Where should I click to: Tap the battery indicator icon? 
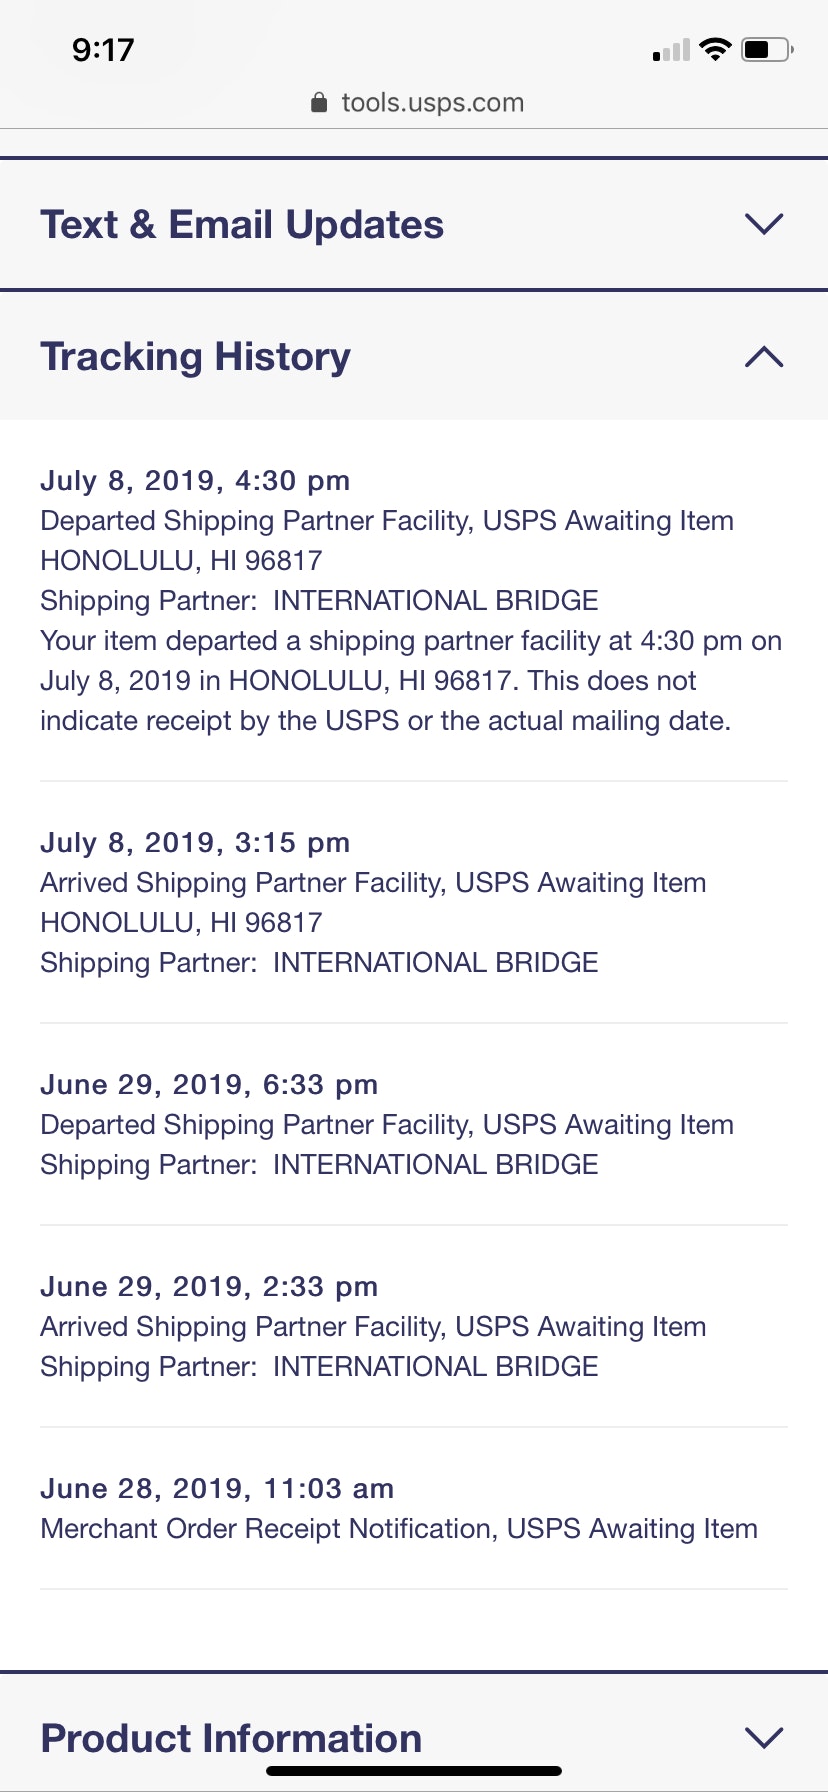[767, 49]
